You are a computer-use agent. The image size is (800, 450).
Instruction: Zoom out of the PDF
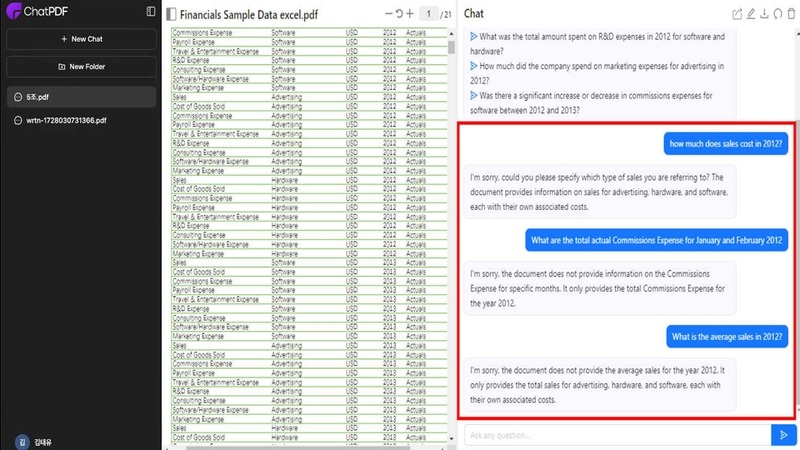389,13
